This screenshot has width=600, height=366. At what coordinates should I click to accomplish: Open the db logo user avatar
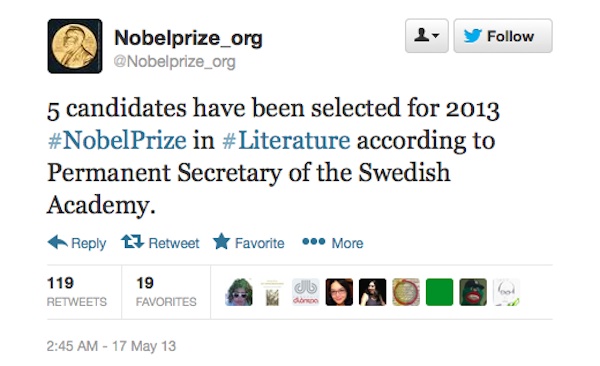[306, 292]
